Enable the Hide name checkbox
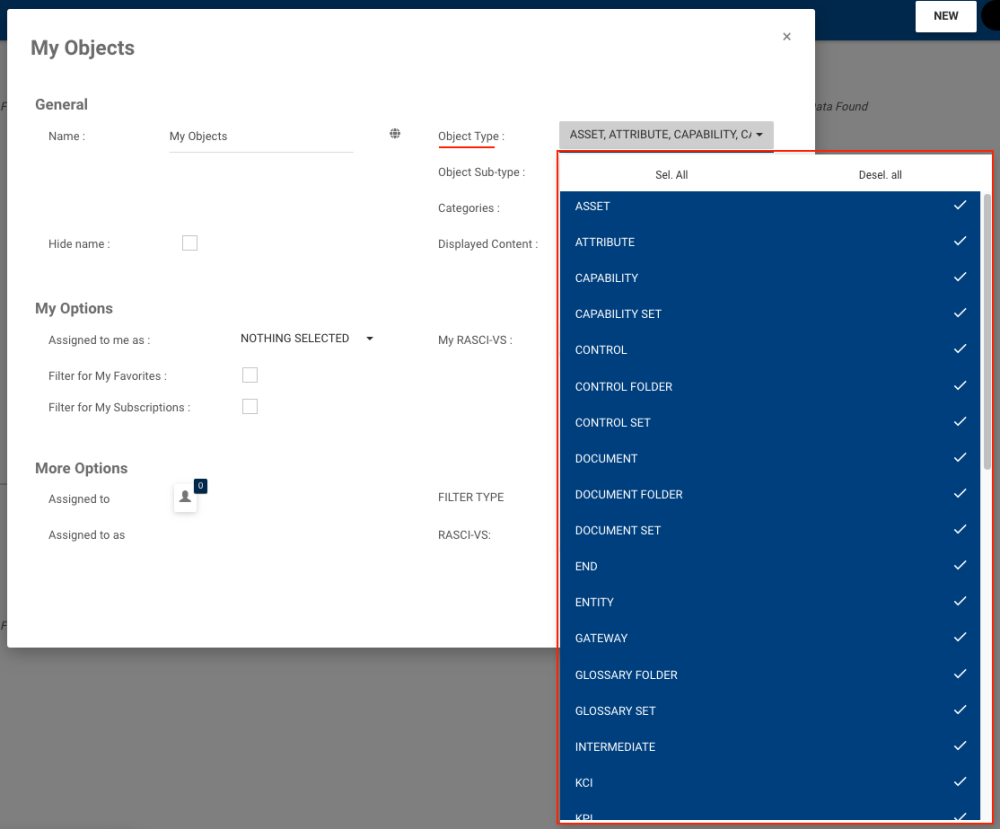Image resolution: width=1000 pixels, height=829 pixels. tap(190, 242)
